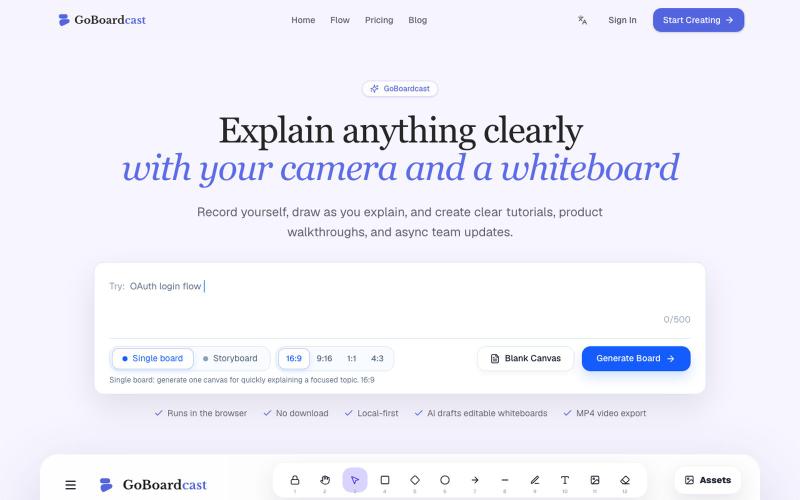Choose the Storyboard mode

point(230,359)
